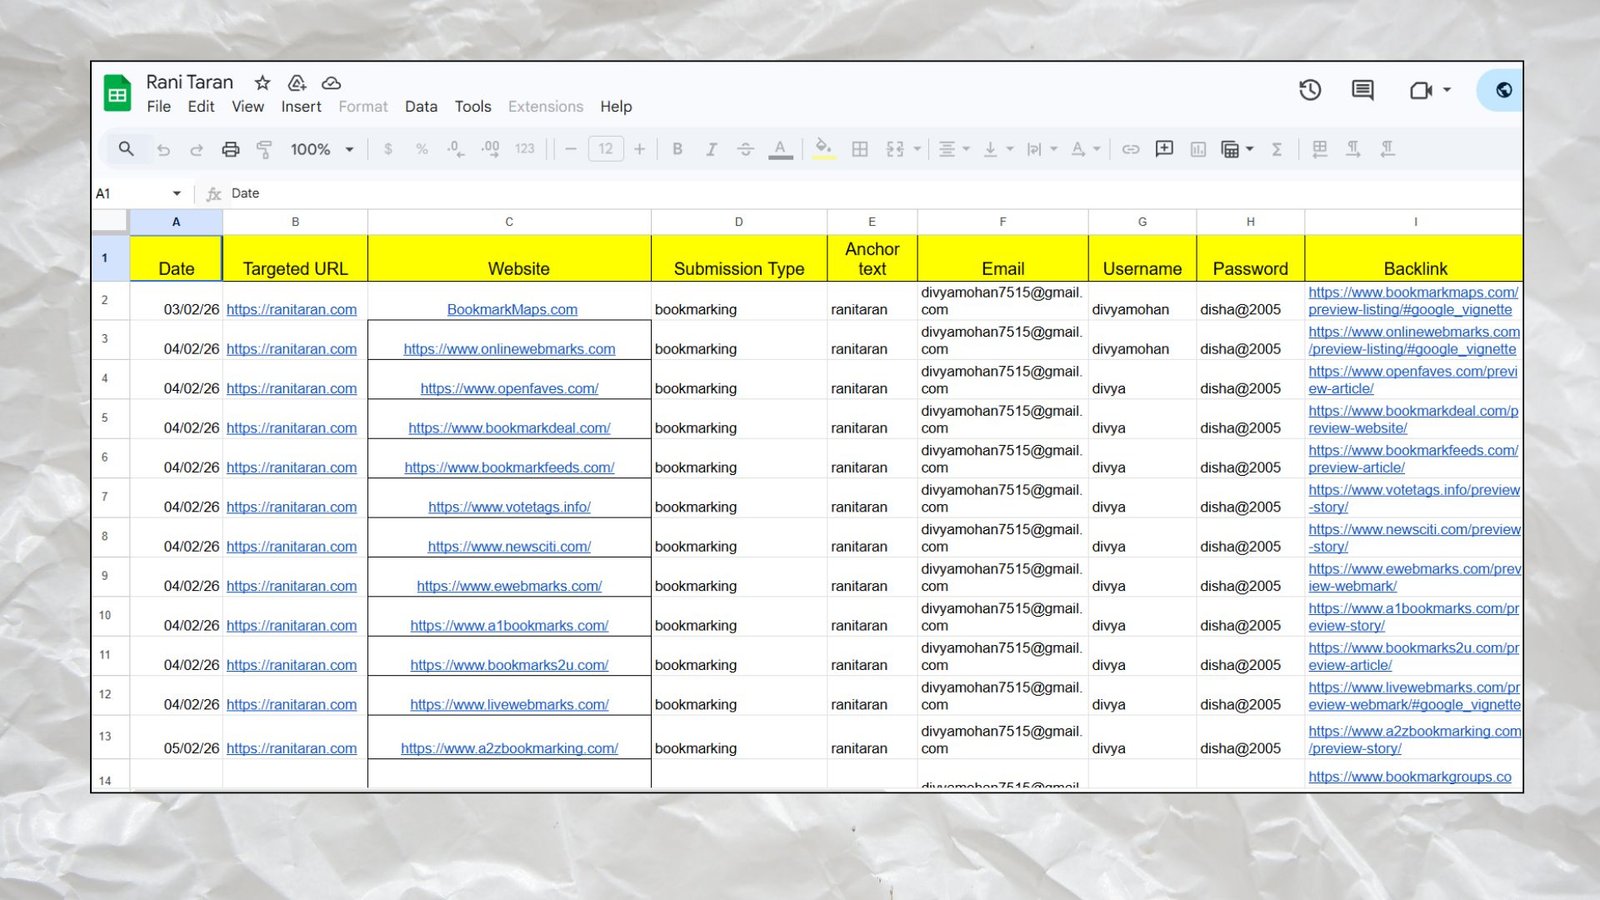
Task: Open the vertical align dropdown
Action: pos(997,149)
